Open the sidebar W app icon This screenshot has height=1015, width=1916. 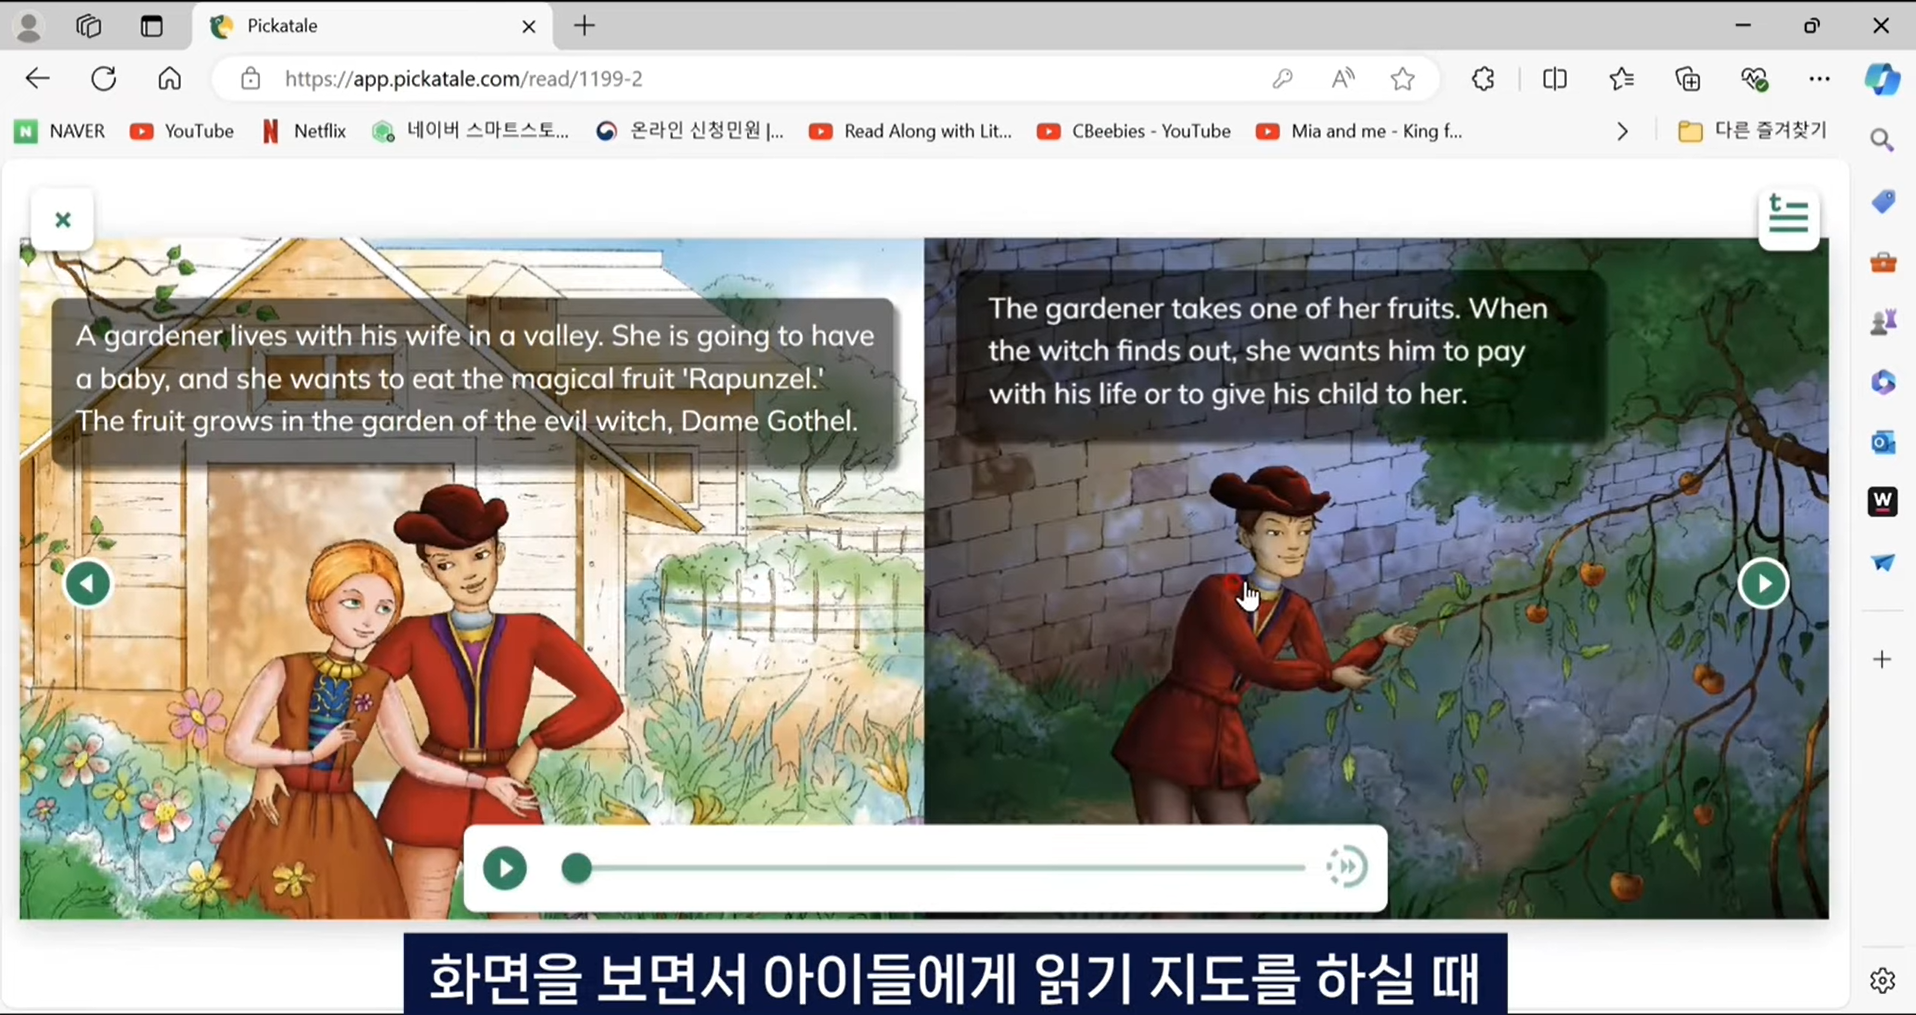pos(1883,501)
